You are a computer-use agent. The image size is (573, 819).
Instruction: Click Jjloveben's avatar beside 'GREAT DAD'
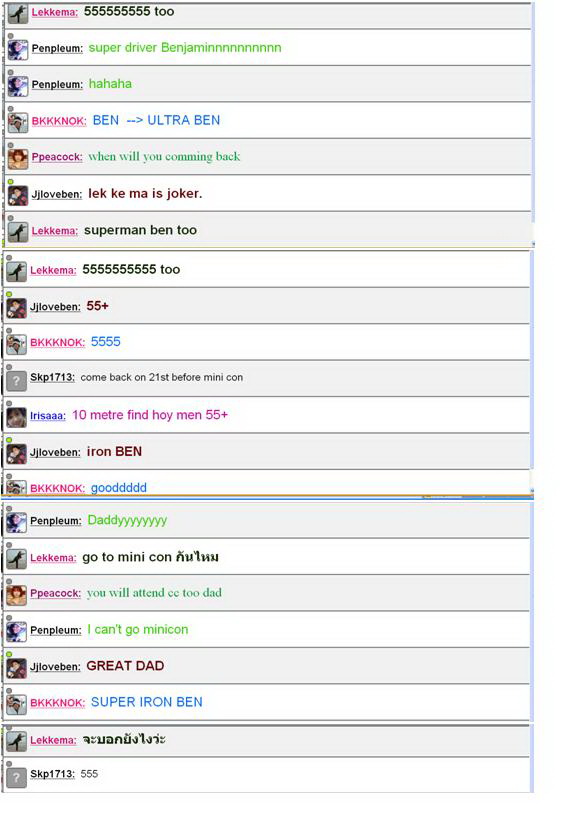tap(16, 669)
